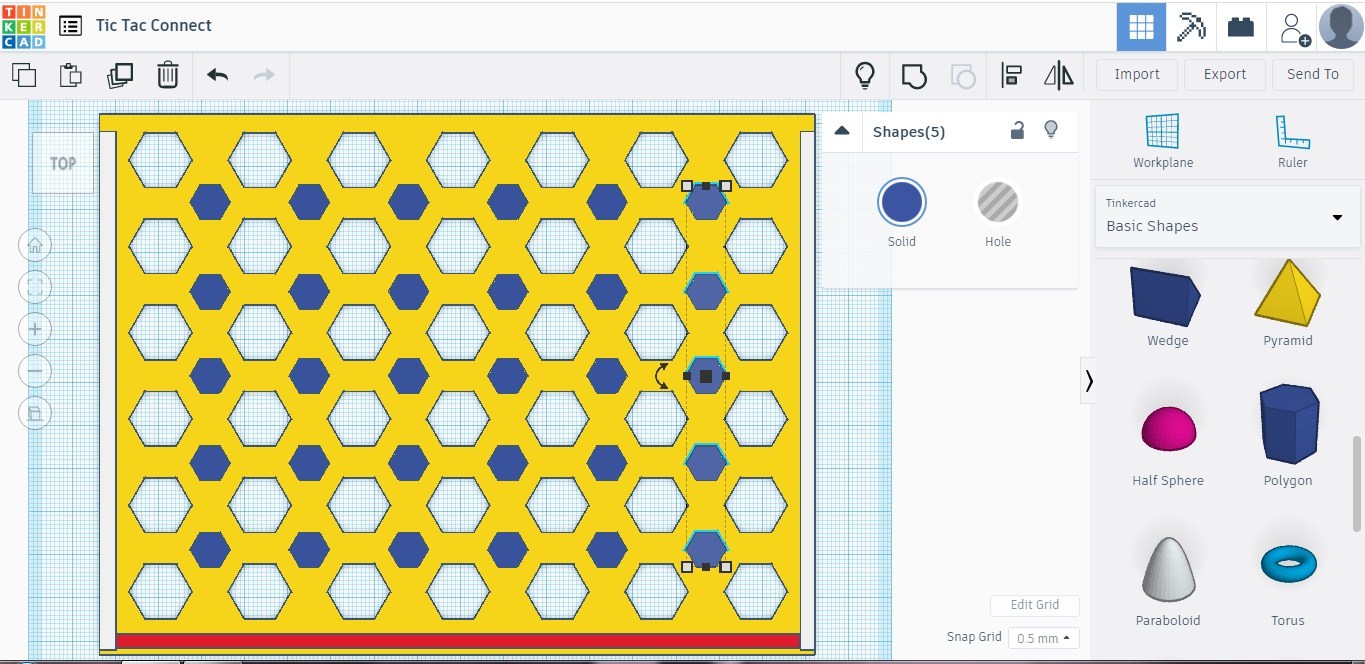Click Fit all in view icon
The width and height of the screenshot is (1365, 664).
(35, 287)
